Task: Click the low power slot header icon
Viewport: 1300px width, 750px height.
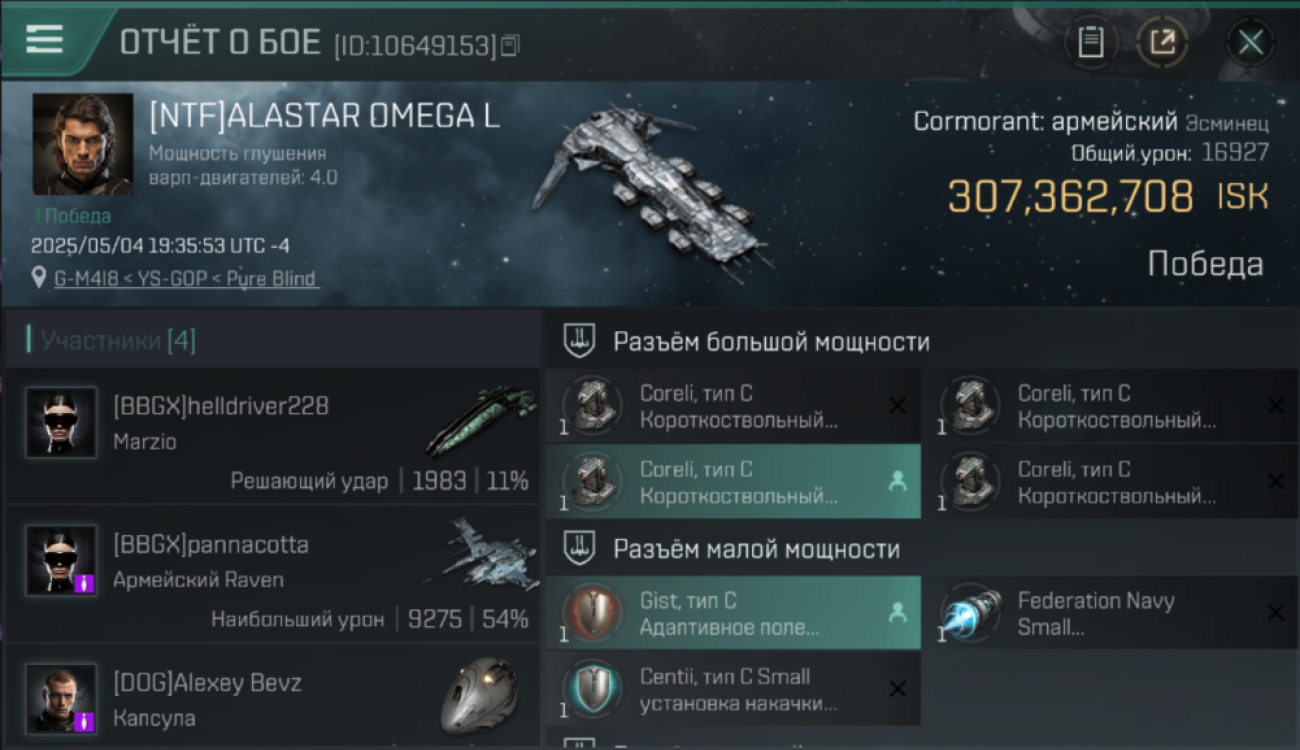Action: point(578,549)
